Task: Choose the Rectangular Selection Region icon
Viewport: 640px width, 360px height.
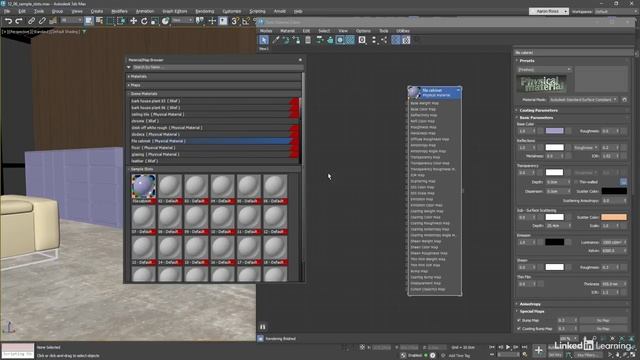Action: pos(110,21)
